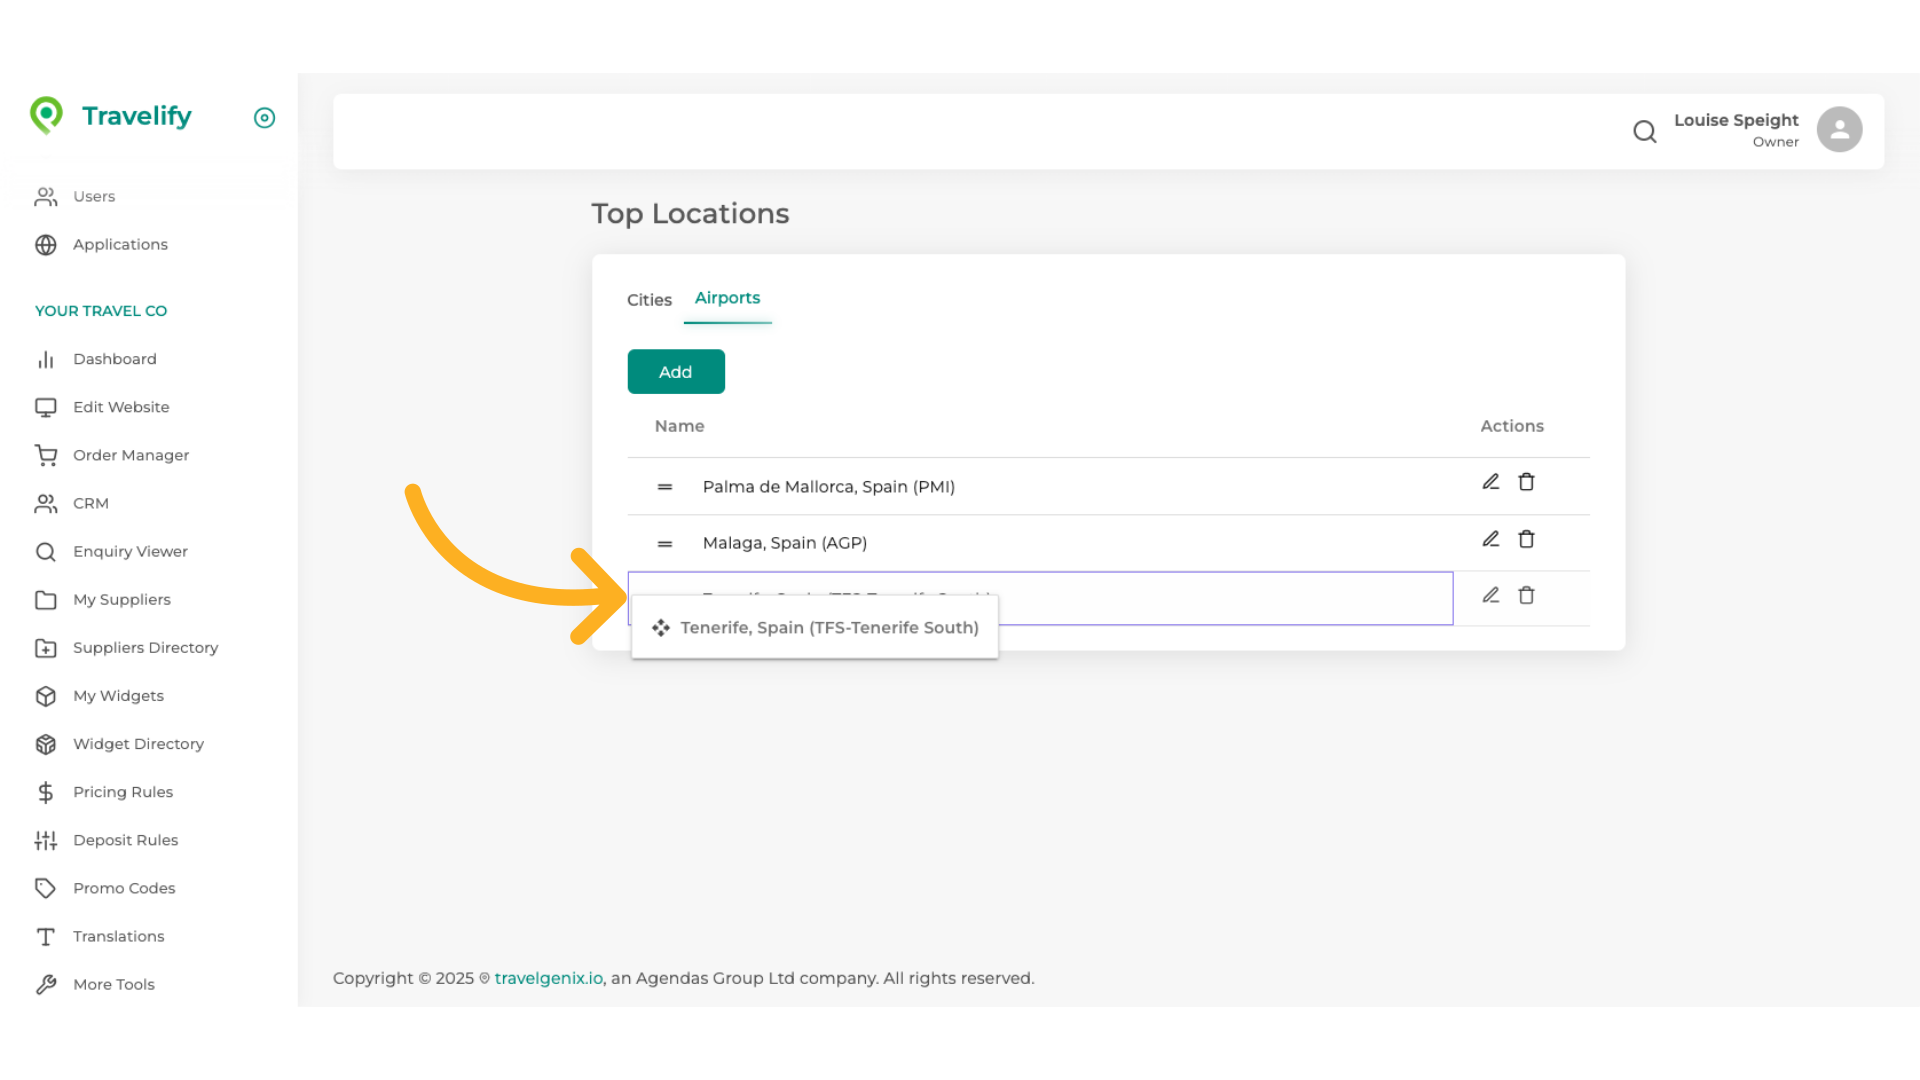Click the drag handle next to Malaga
Screen dimensions: 1920x1080
point(664,543)
